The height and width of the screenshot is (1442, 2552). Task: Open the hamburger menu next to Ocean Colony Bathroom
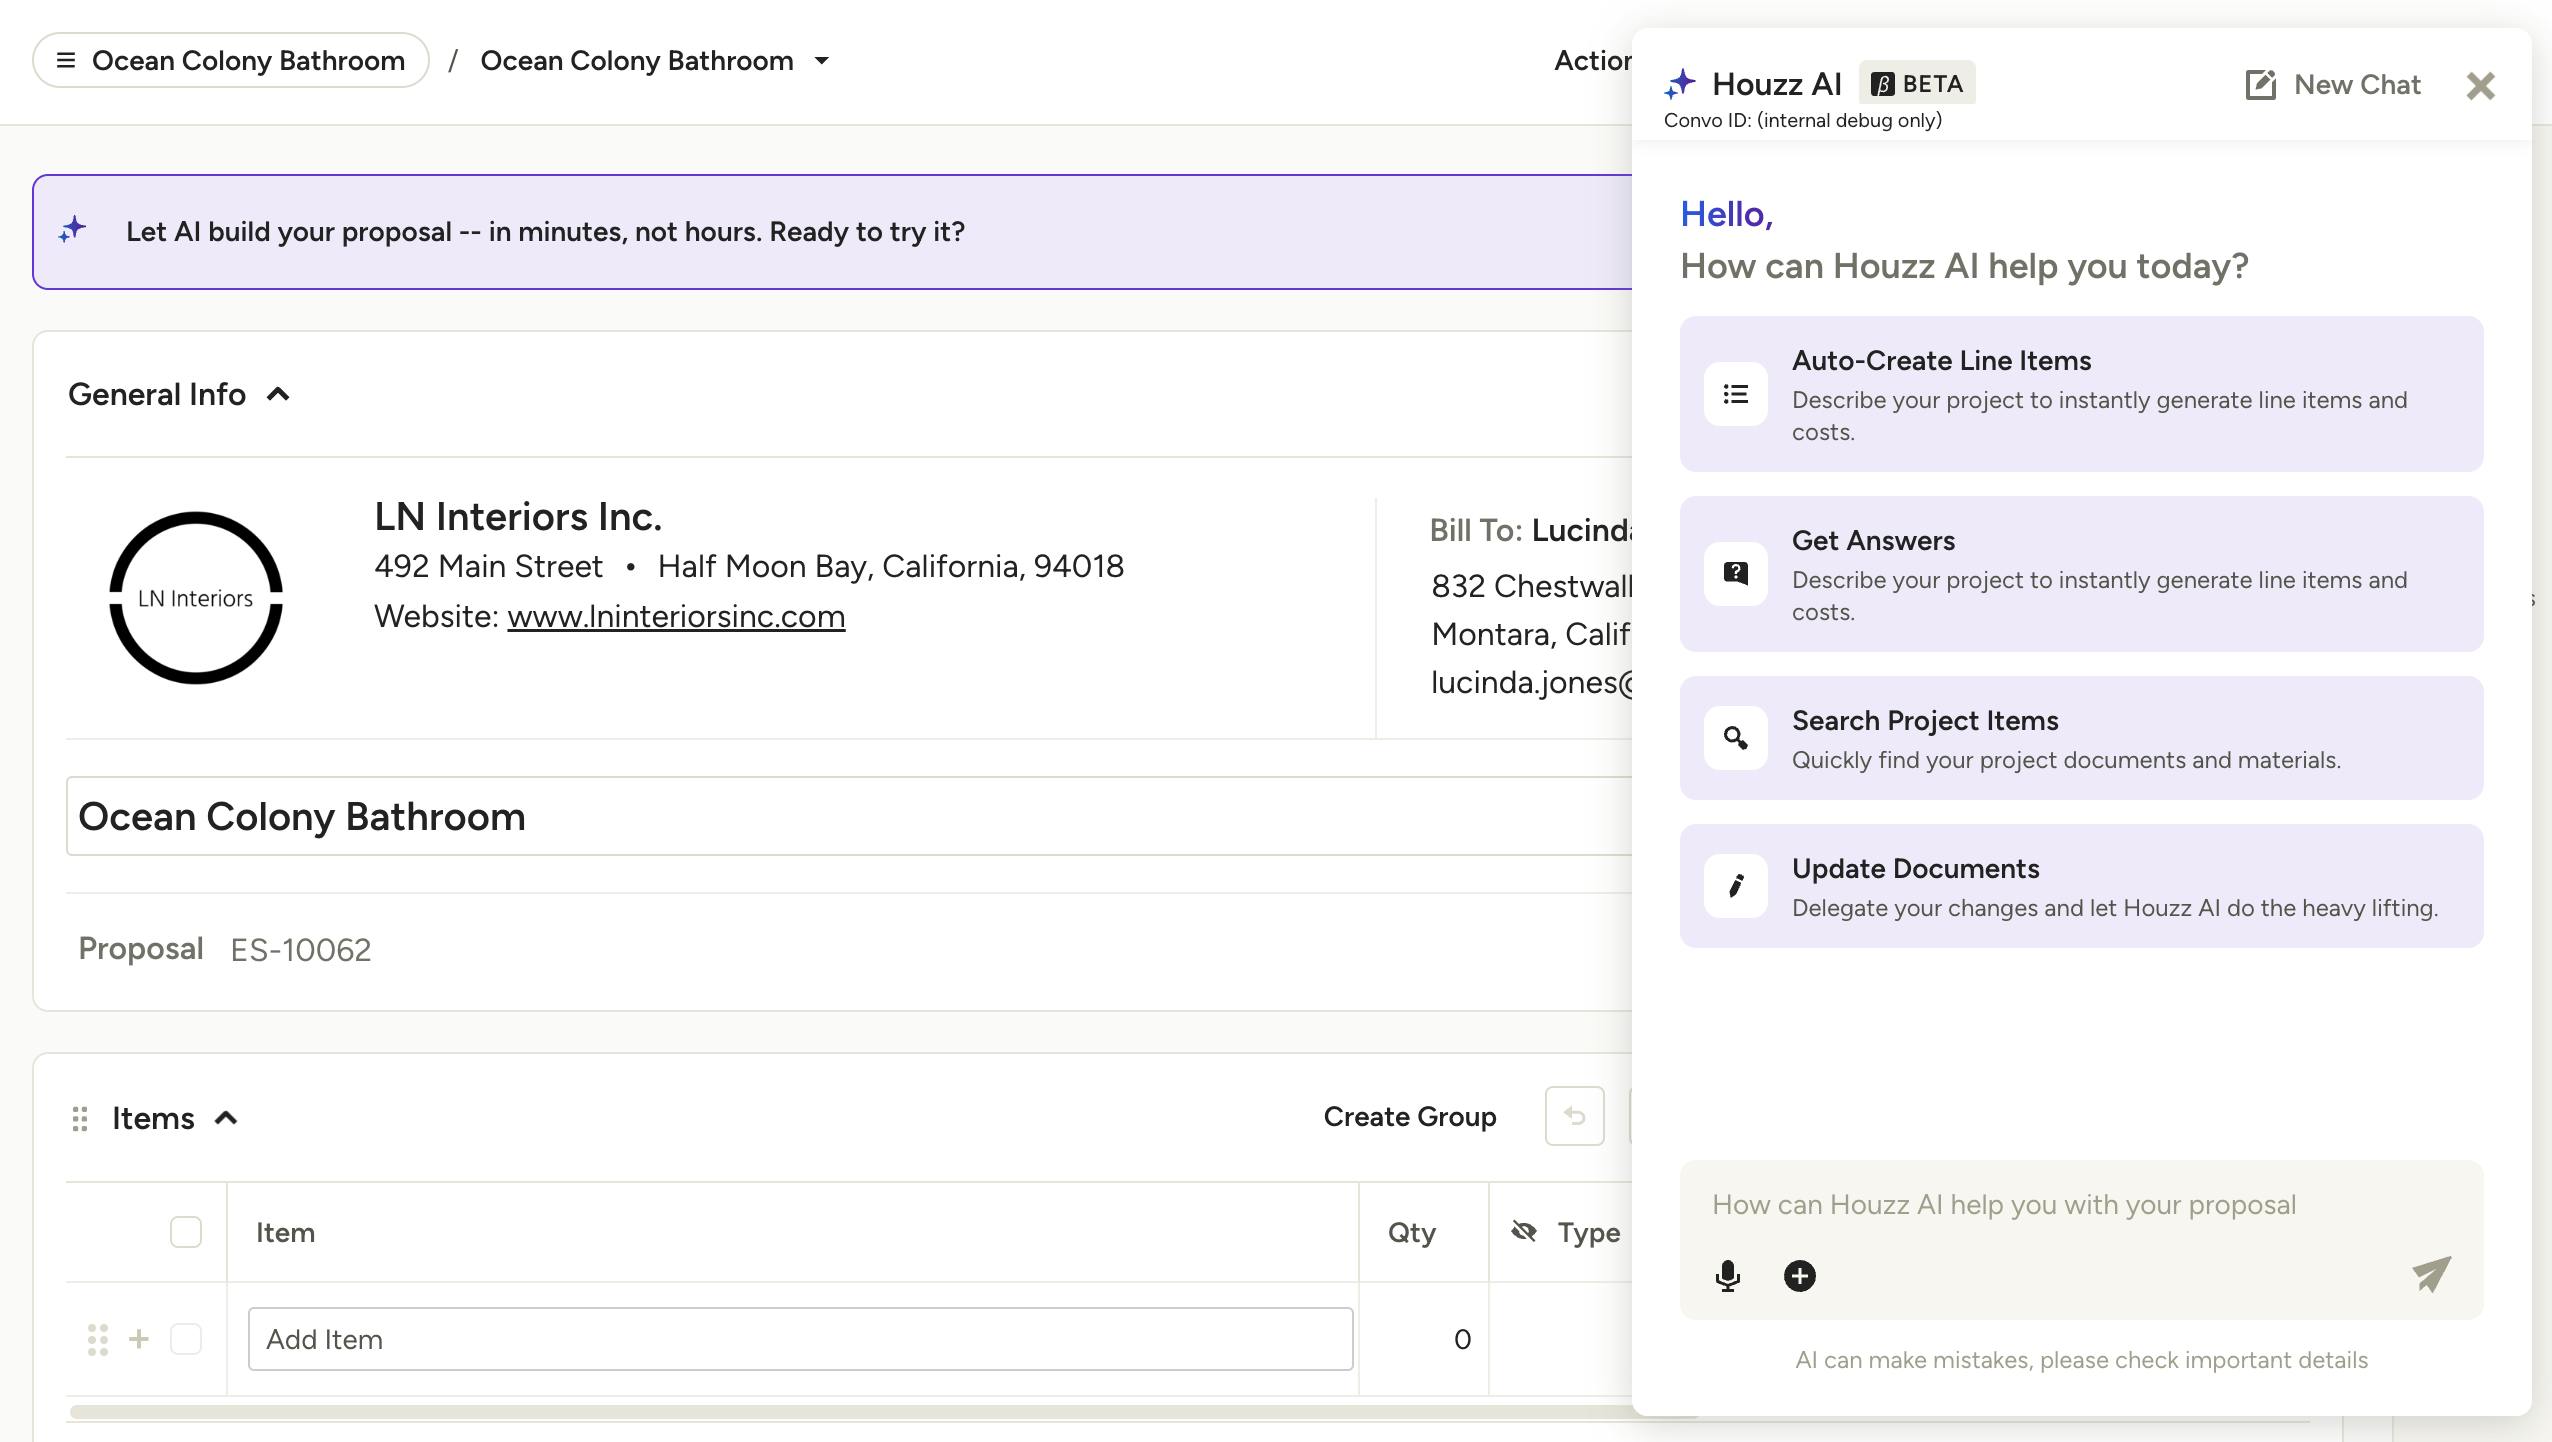pyautogui.click(x=66, y=61)
